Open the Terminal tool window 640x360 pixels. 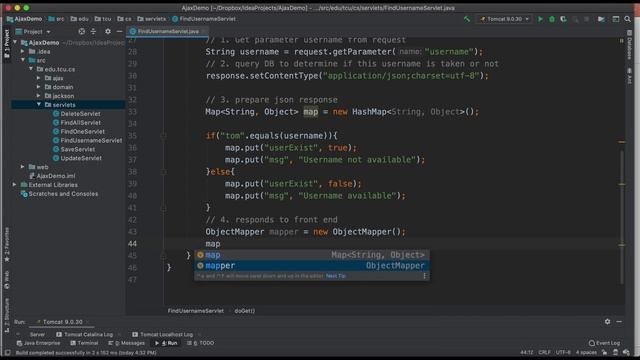pyautogui.click(x=84, y=343)
